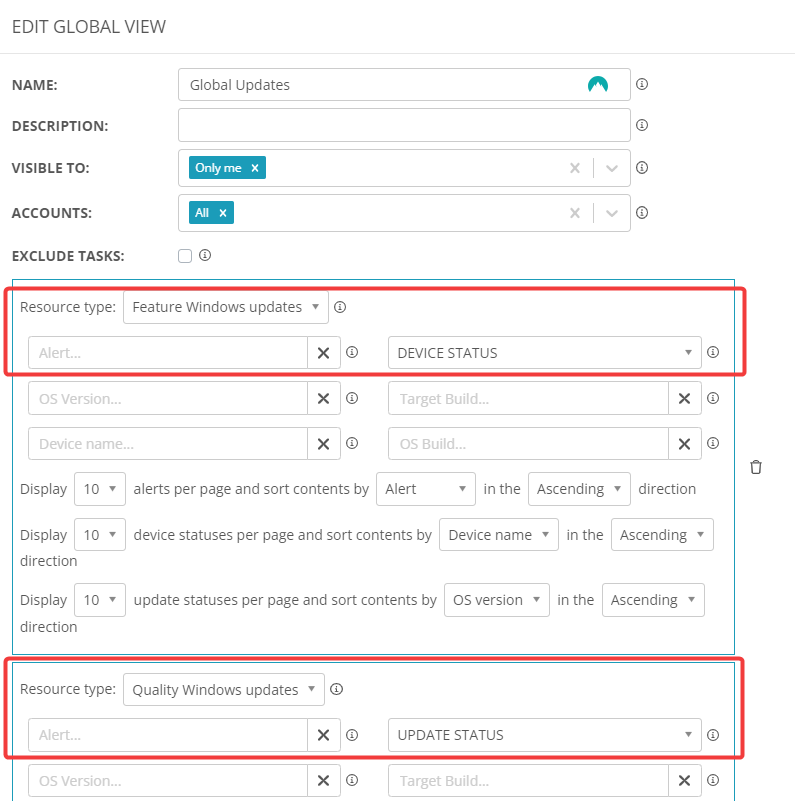
Task: Expand the Visible To dropdown chevron
Action: tap(612, 168)
